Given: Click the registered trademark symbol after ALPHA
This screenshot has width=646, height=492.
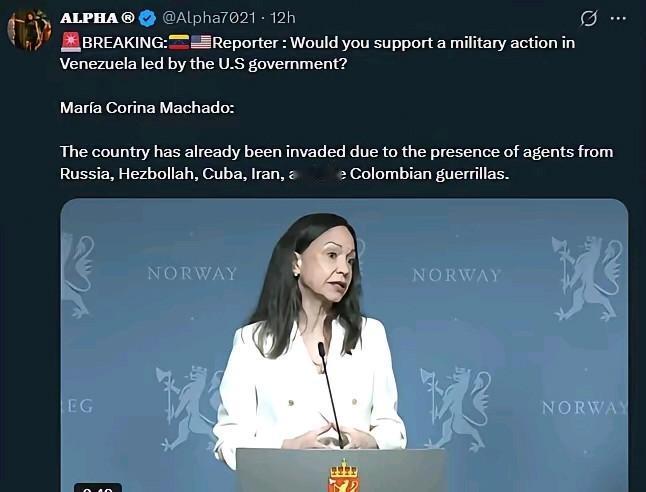Looking at the screenshot, I should tap(128, 18).
